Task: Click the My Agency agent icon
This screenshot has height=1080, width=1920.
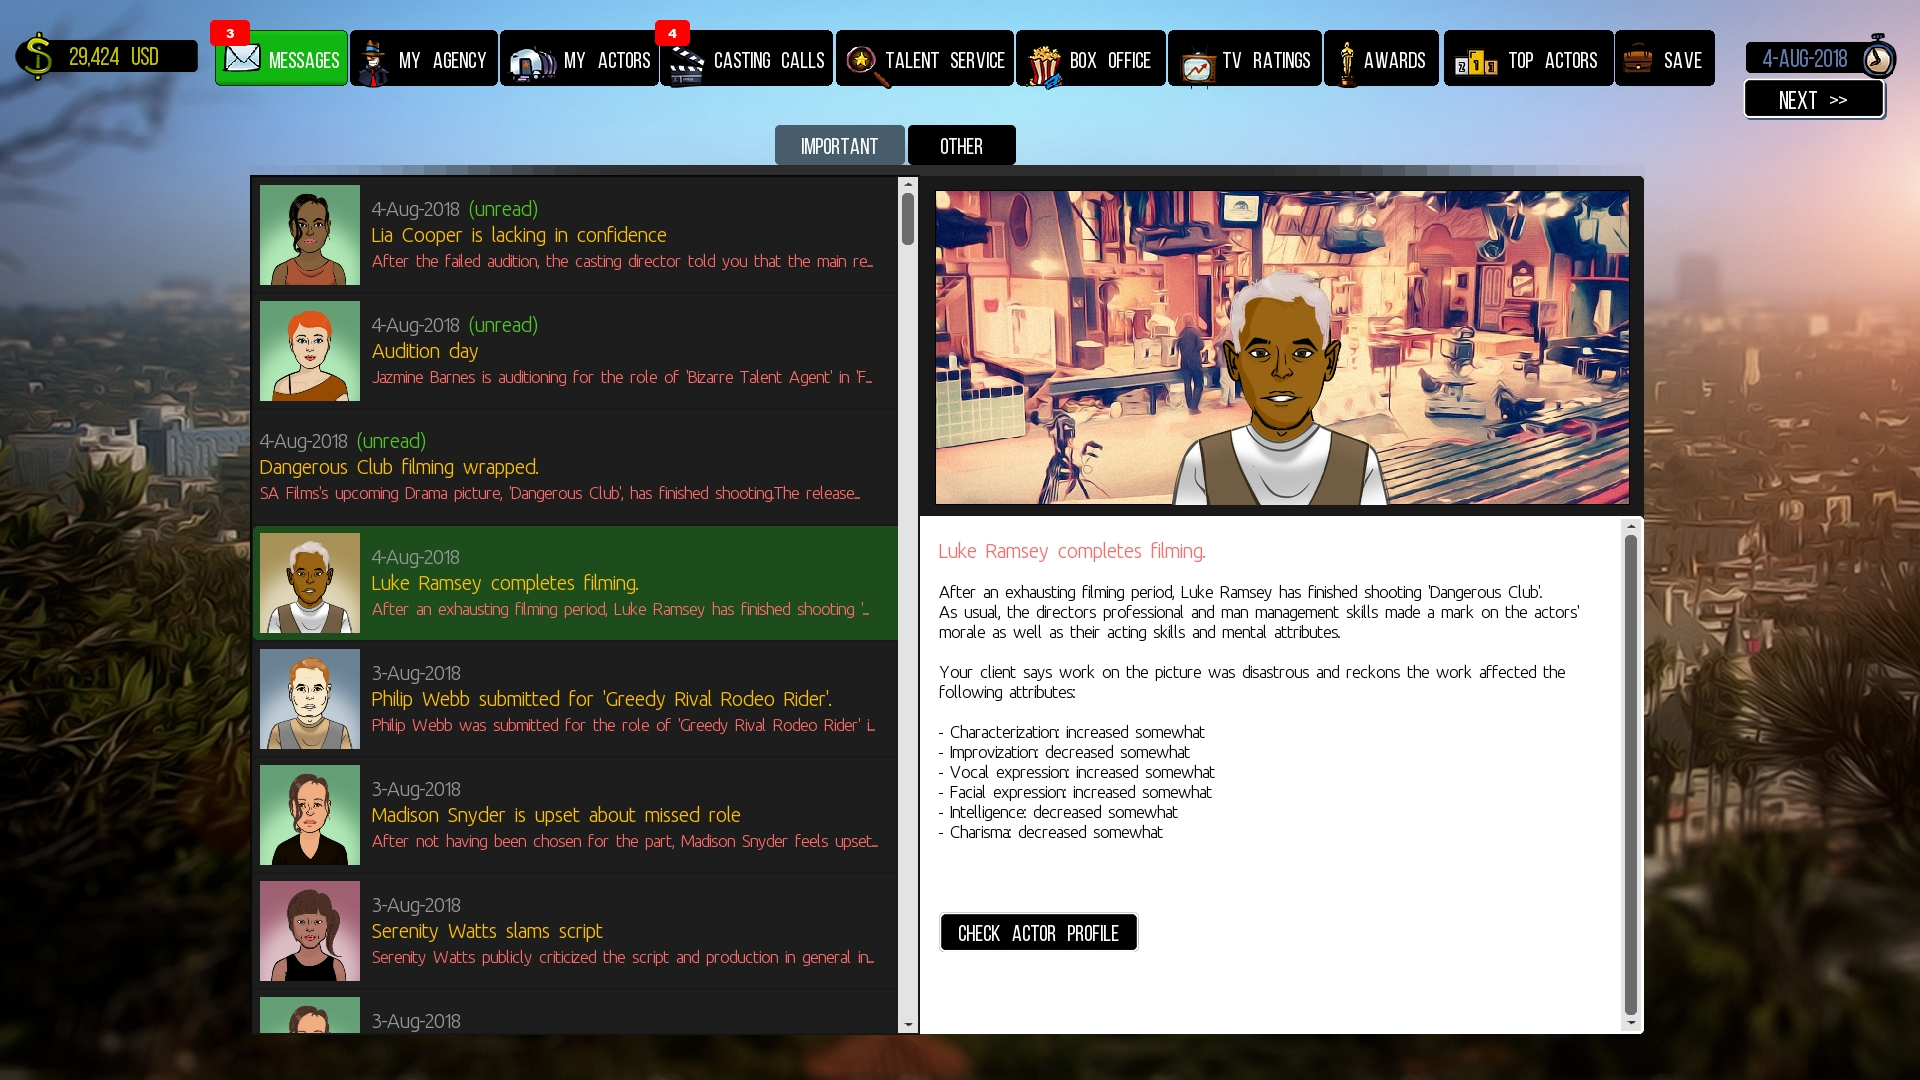Action: pos(374,62)
